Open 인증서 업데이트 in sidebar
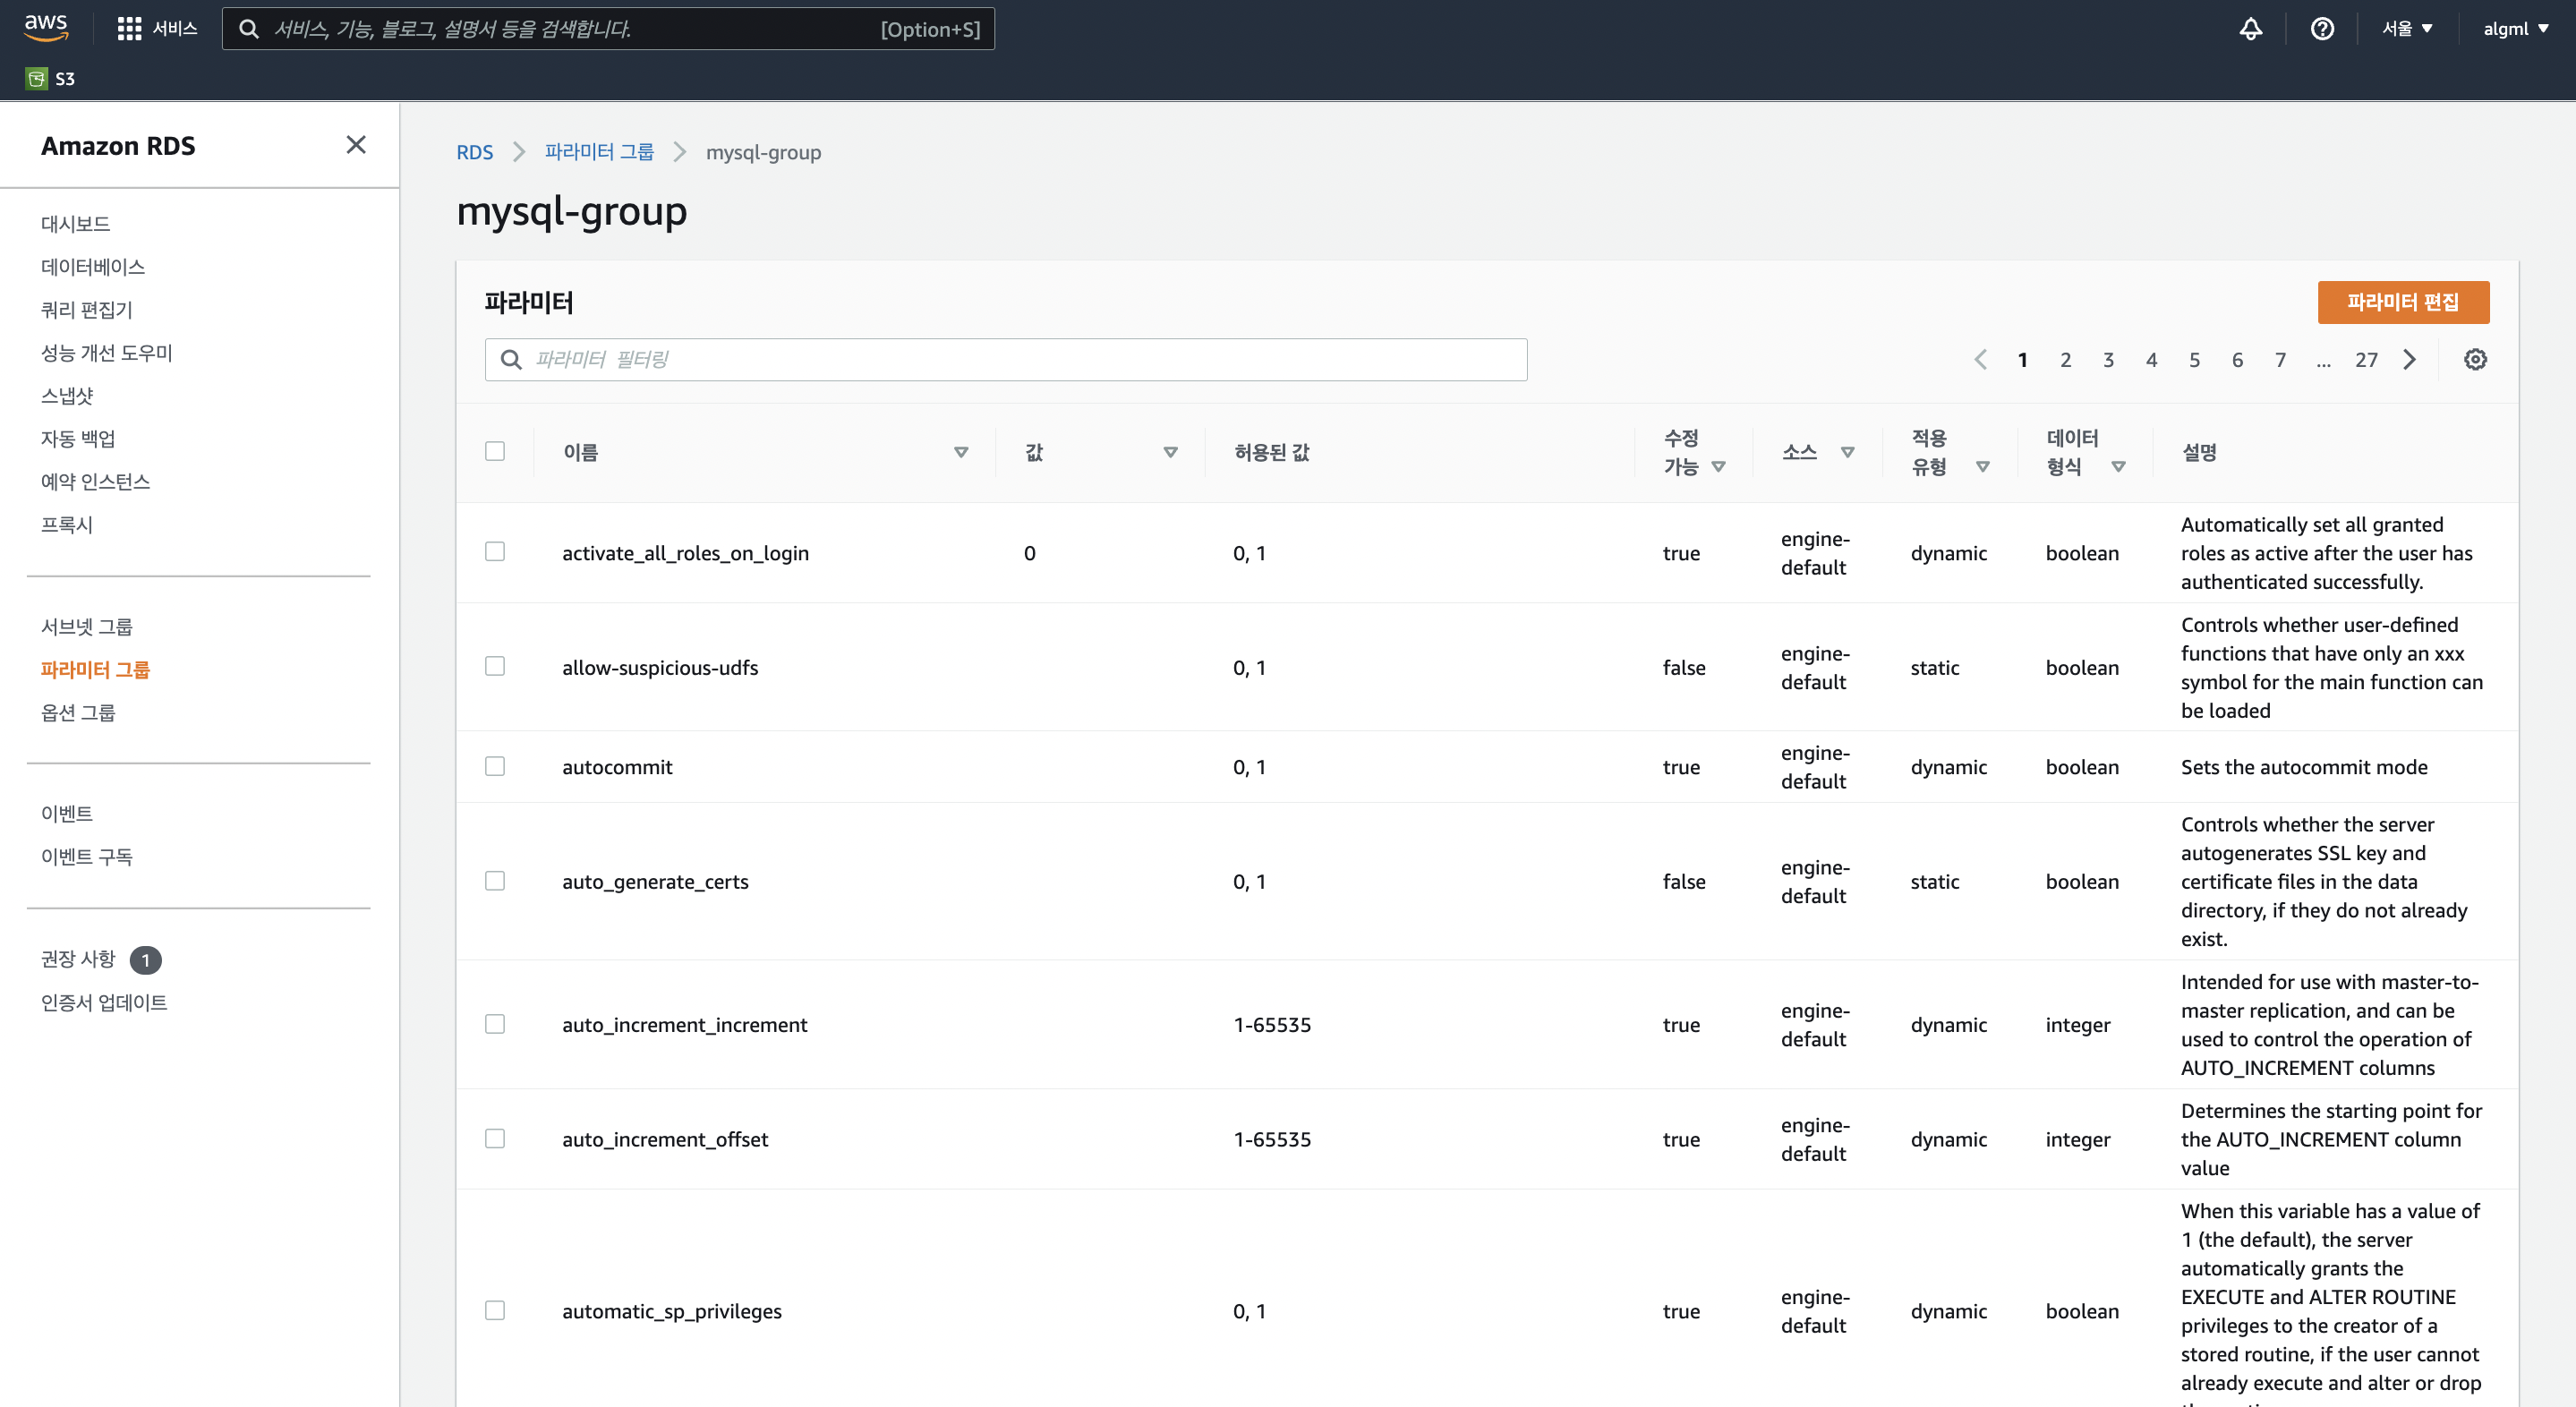2576x1407 pixels. tap(104, 1002)
